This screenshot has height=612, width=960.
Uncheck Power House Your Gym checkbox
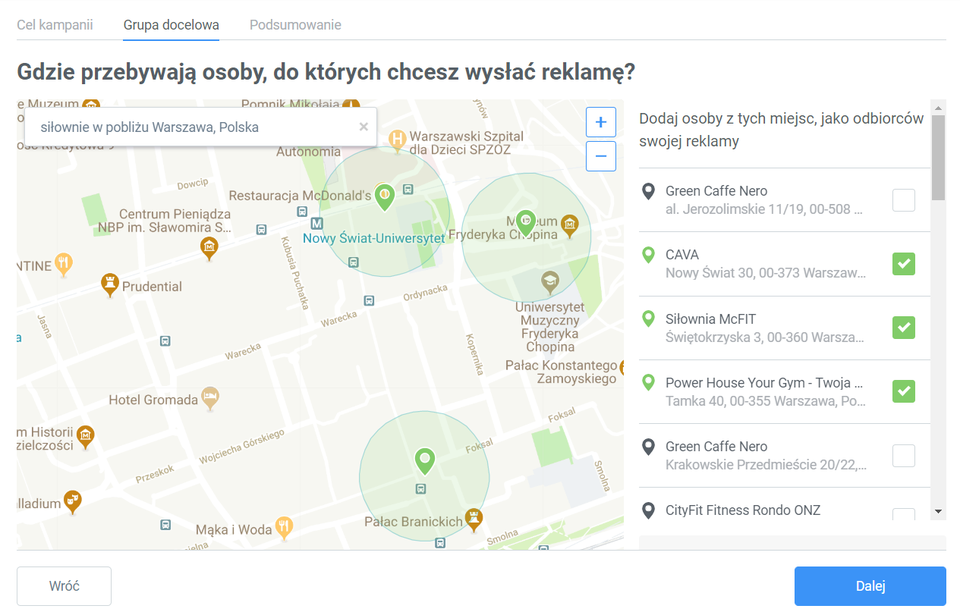904,391
